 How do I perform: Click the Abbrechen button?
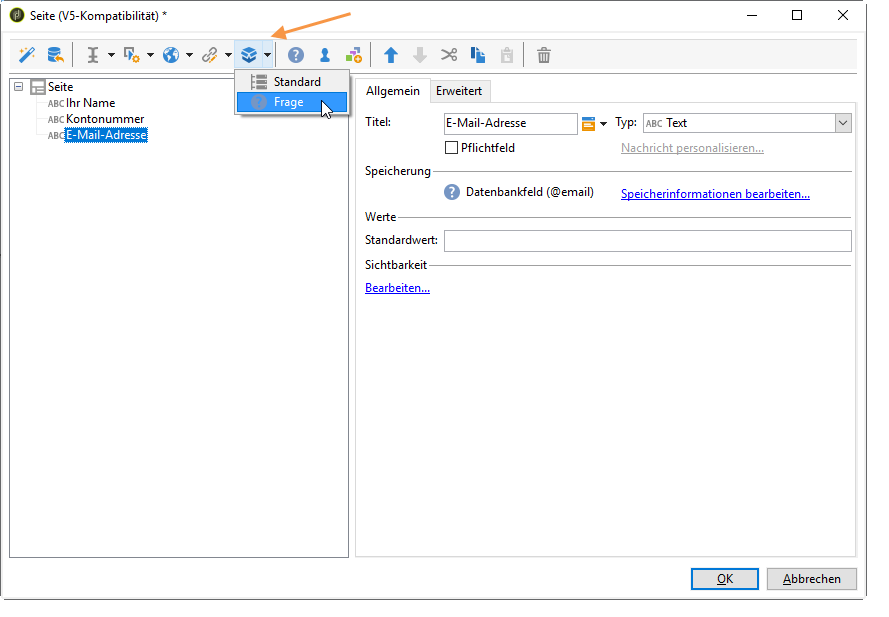811,579
